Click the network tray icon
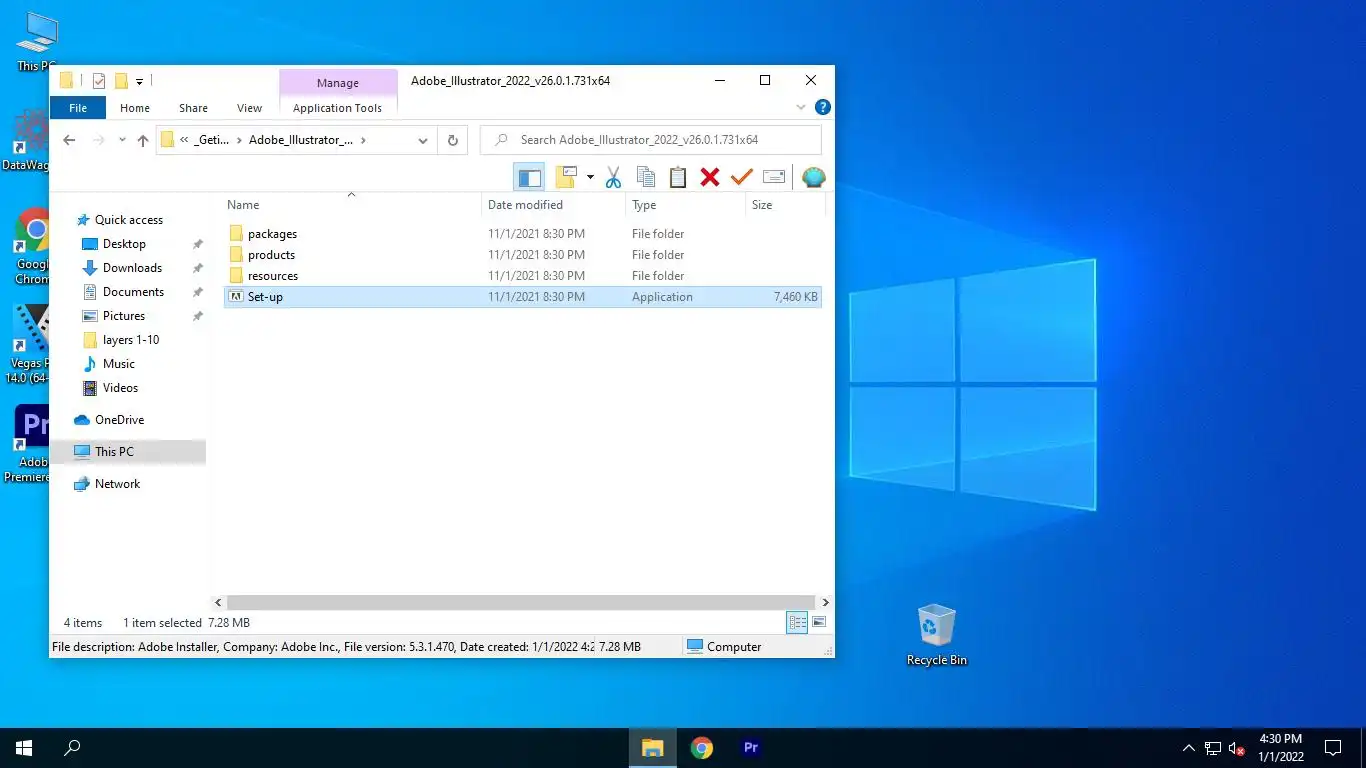Image resolution: width=1366 pixels, height=768 pixels. [x=1213, y=748]
